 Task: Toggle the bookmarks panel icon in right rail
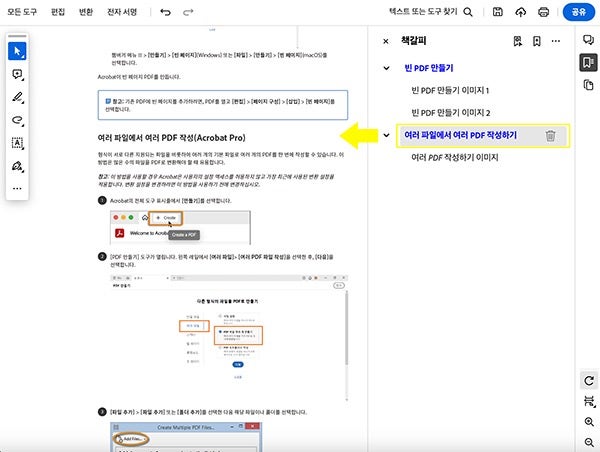click(589, 62)
